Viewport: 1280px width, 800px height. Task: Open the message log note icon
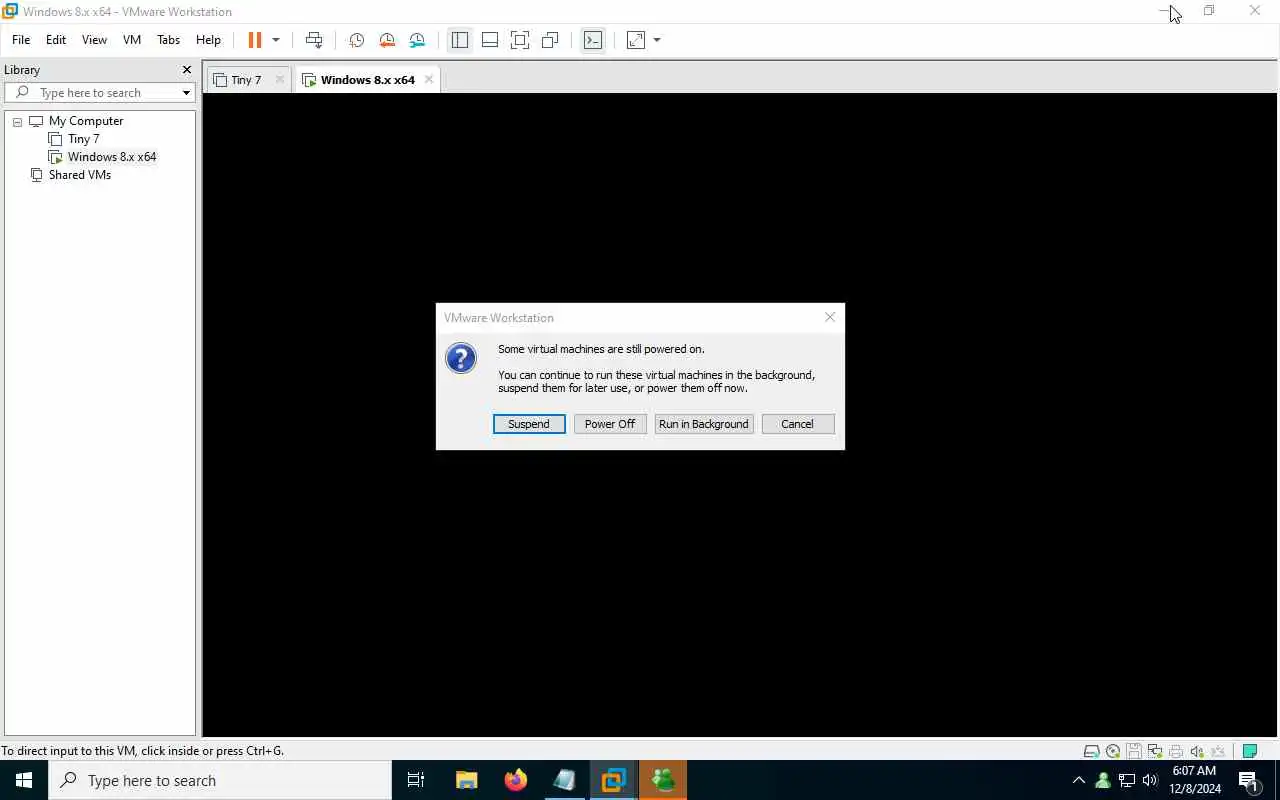[1249, 751]
